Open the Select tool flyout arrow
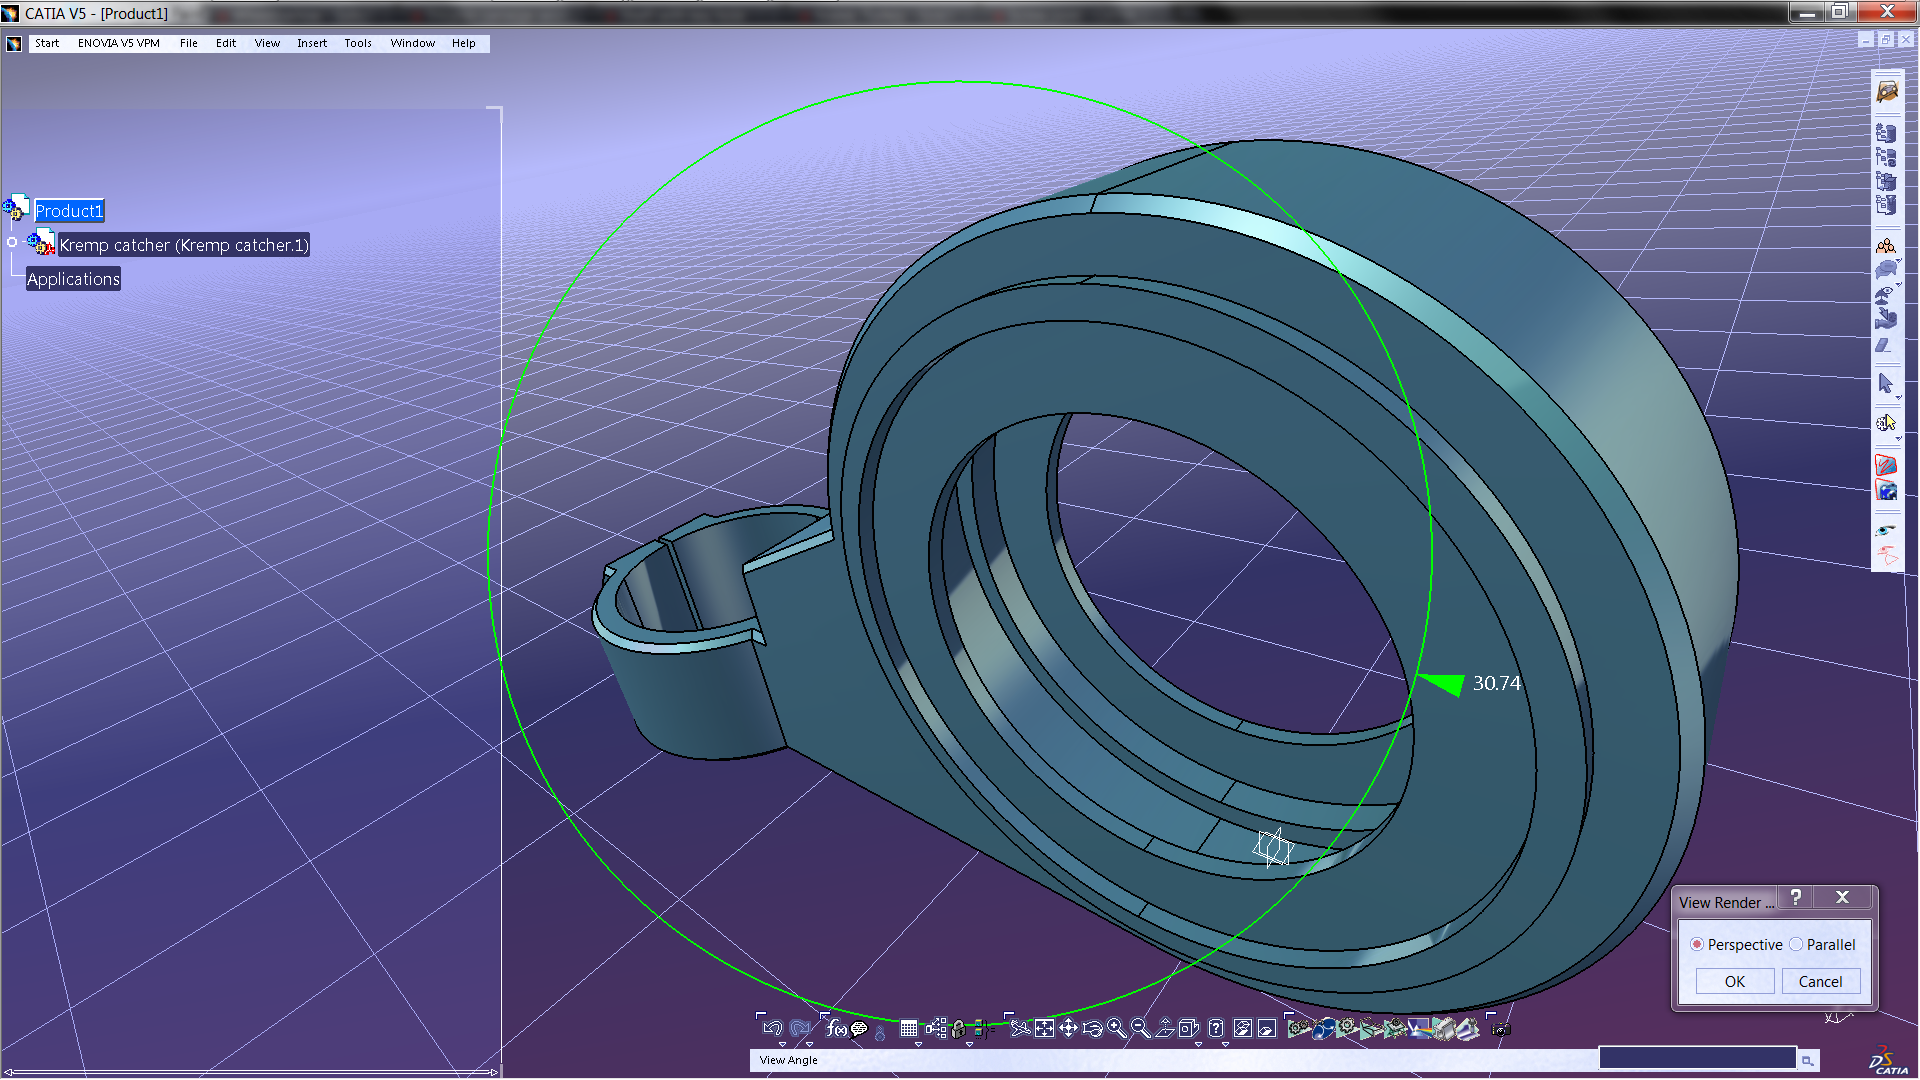The image size is (1920, 1080). [x=1898, y=398]
